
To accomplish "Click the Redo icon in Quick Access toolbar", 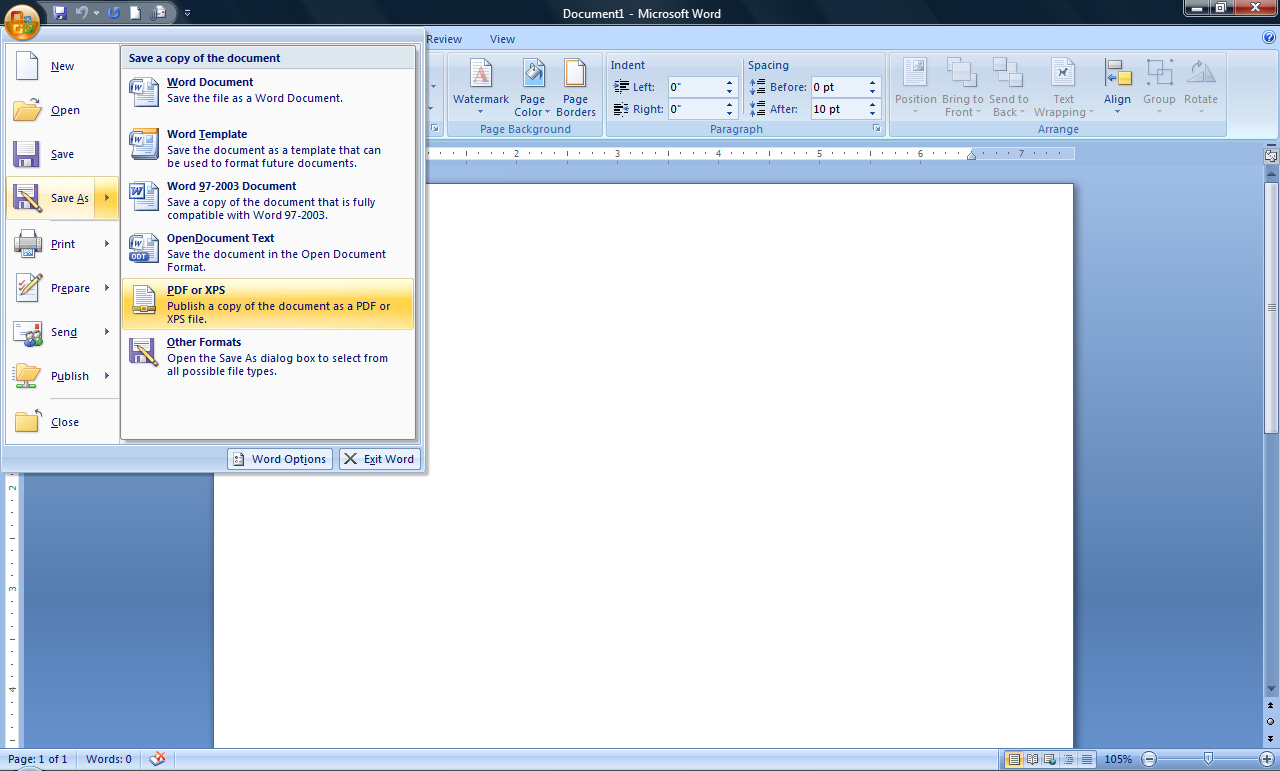I will click(113, 13).
